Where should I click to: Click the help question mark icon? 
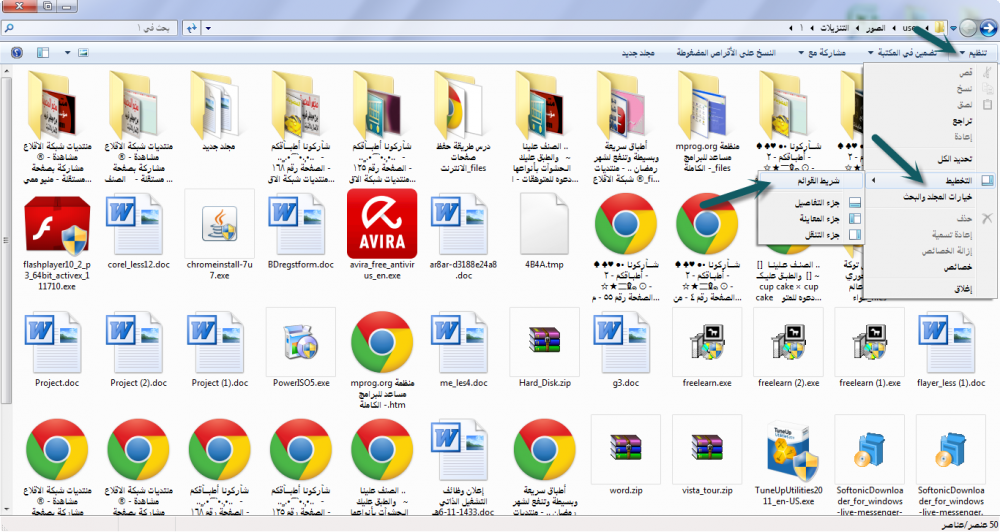[x=17, y=52]
